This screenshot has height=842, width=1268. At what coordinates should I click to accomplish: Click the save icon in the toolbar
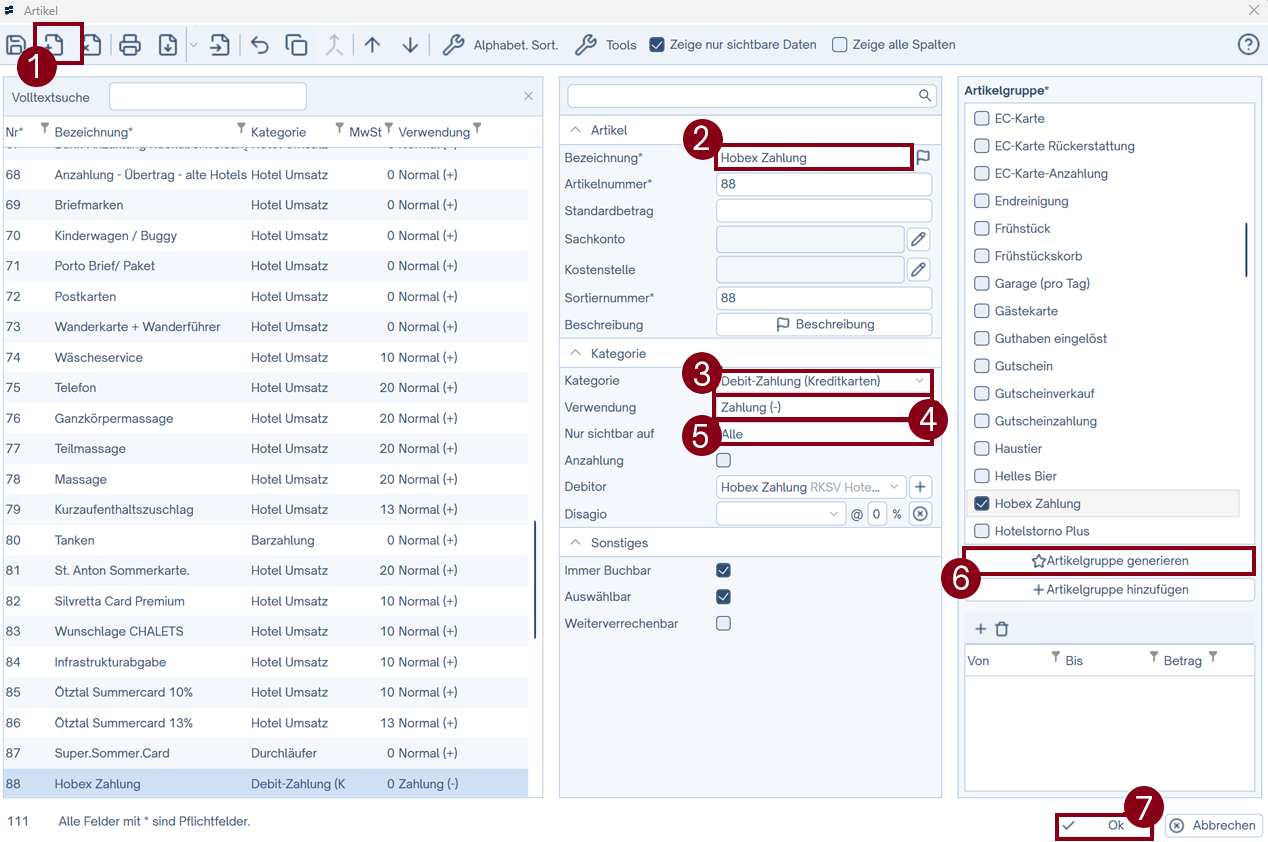click(15, 45)
